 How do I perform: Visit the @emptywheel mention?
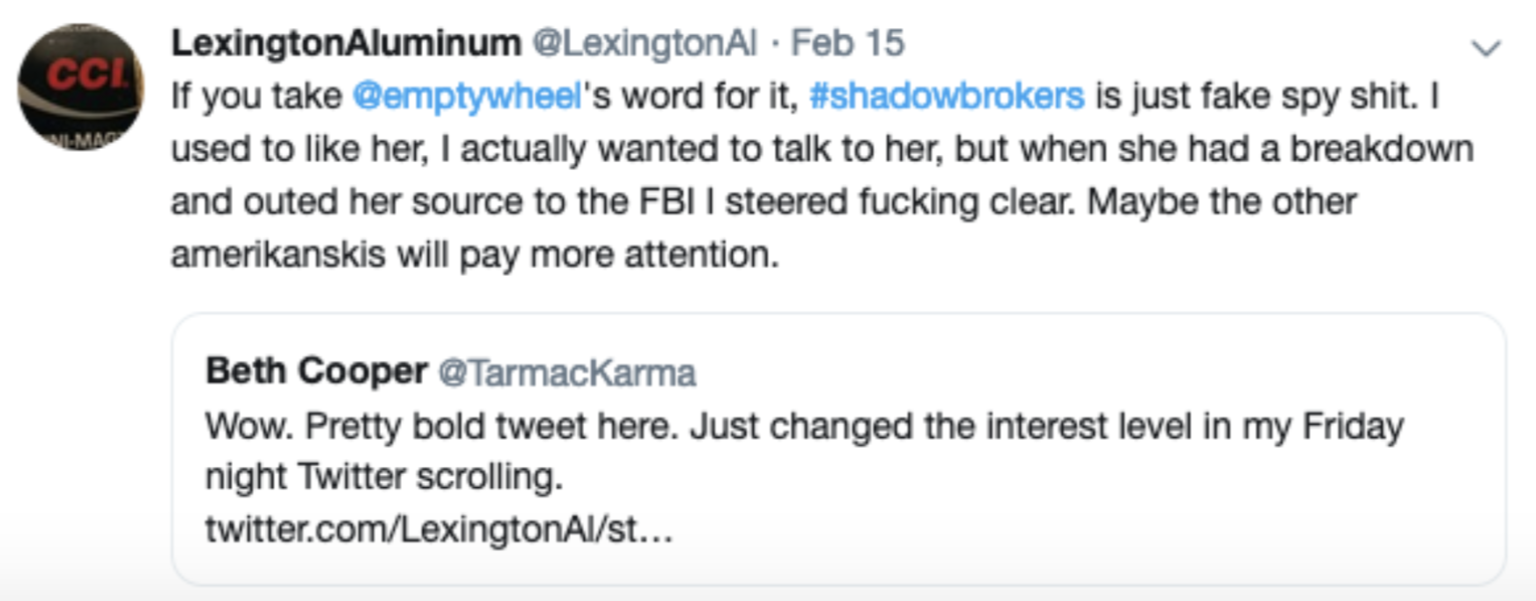pyautogui.click(x=467, y=96)
